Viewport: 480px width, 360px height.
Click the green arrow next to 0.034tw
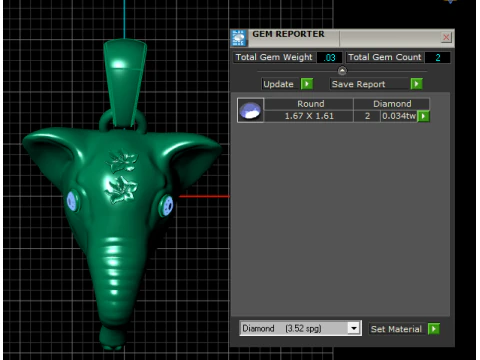click(x=423, y=116)
